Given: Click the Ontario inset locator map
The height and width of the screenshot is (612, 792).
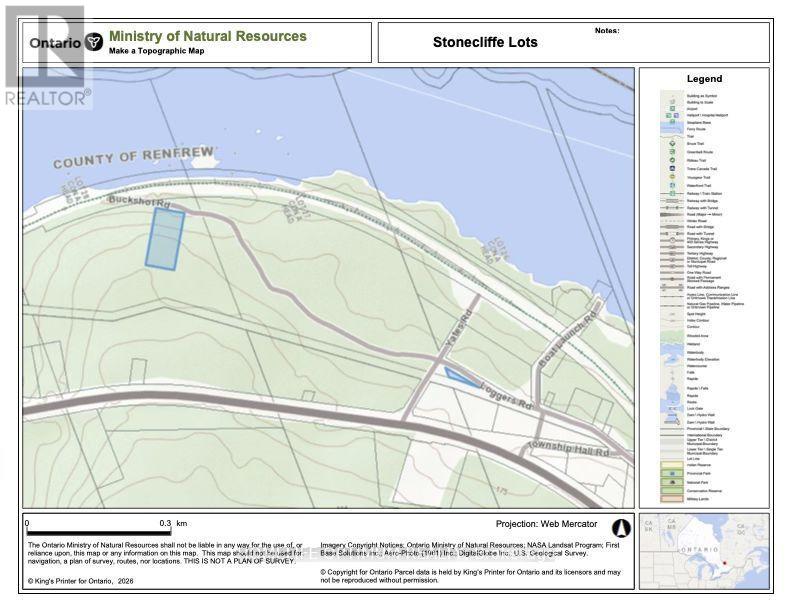Looking at the screenshot, I should (704, 551).
